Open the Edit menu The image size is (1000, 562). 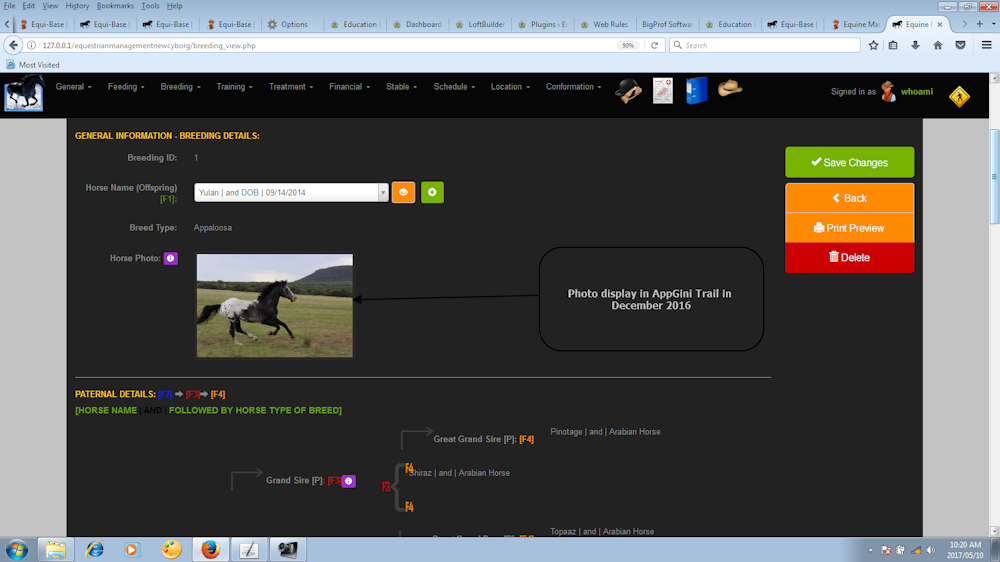(x=29, y=6)
